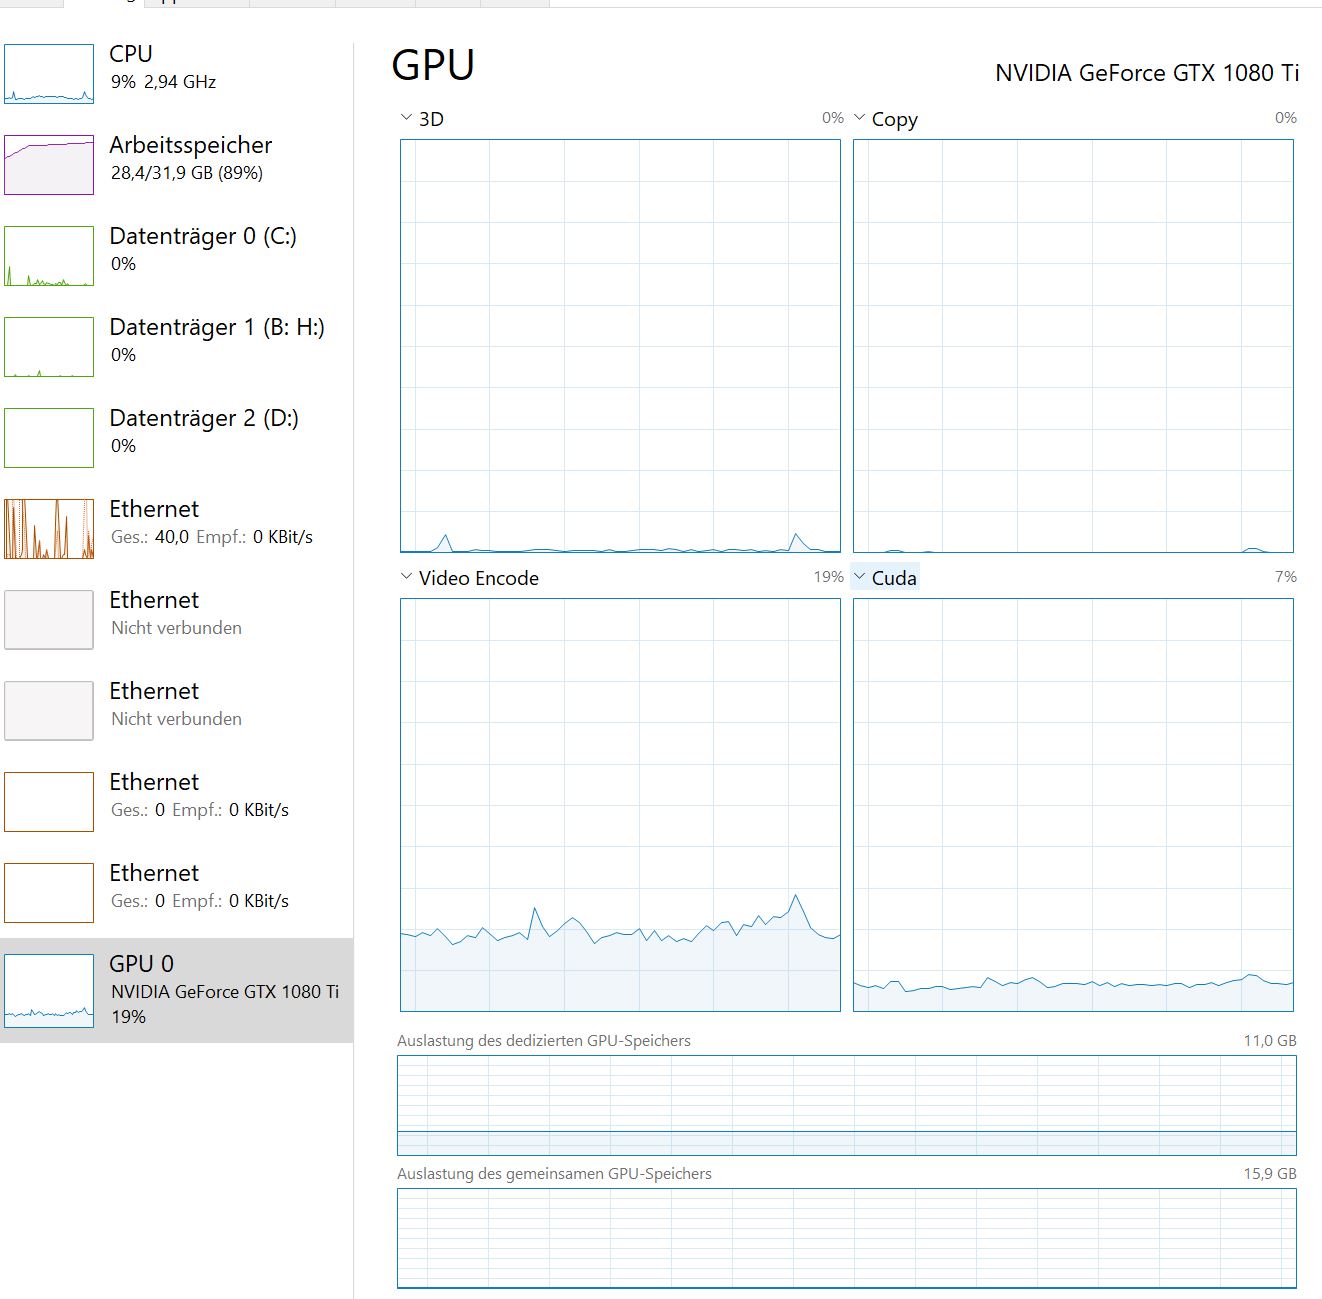
Task: Click the dedicated GPU memory usage graph
Action: coord(846,1105)
